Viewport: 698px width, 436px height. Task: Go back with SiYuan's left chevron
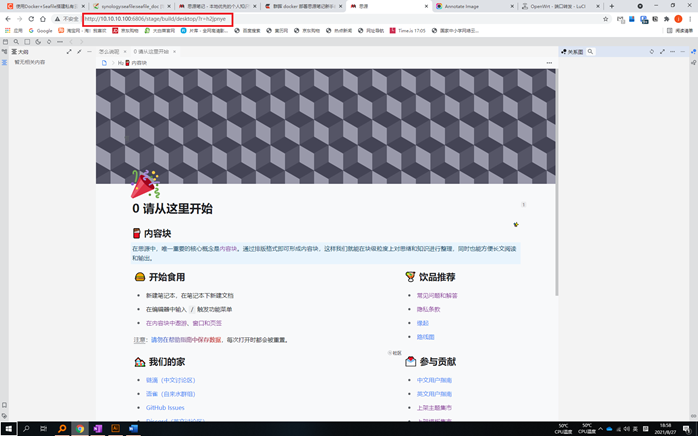click(71, 42)
